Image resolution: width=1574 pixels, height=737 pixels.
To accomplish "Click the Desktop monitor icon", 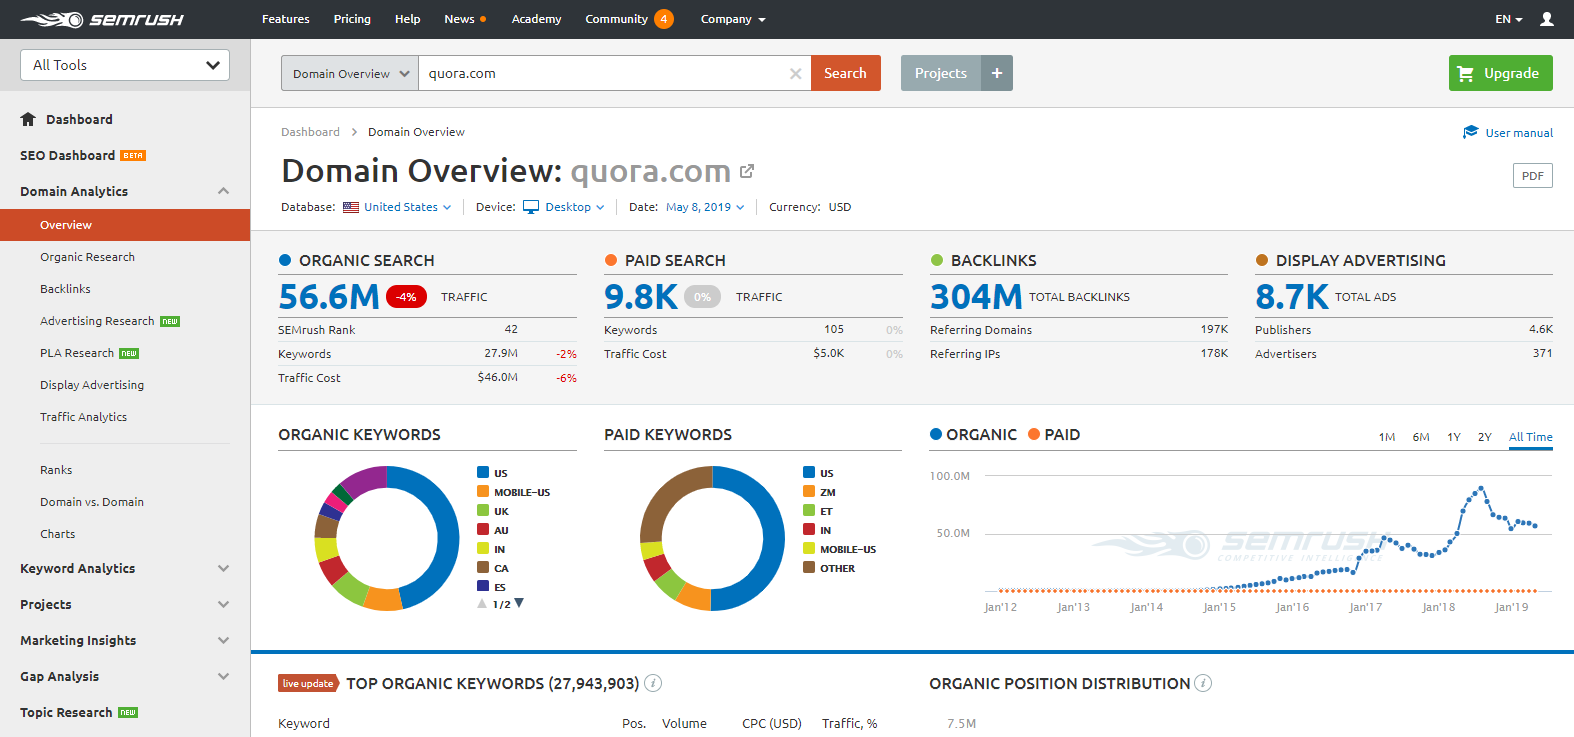I will 531,207.
